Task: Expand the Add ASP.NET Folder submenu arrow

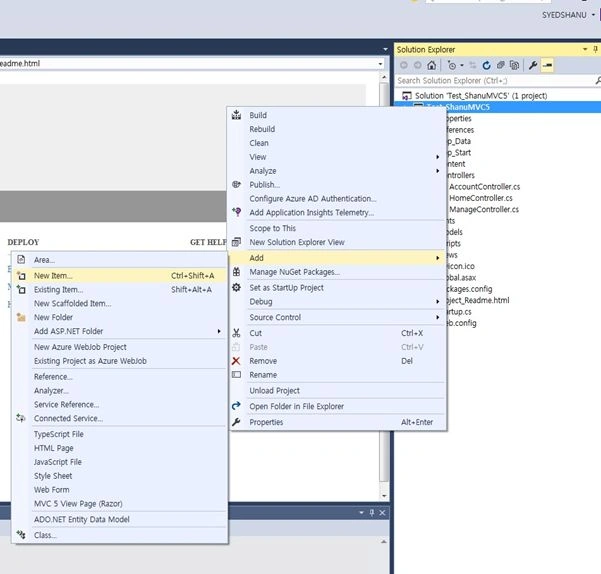Action: point(219,331)
